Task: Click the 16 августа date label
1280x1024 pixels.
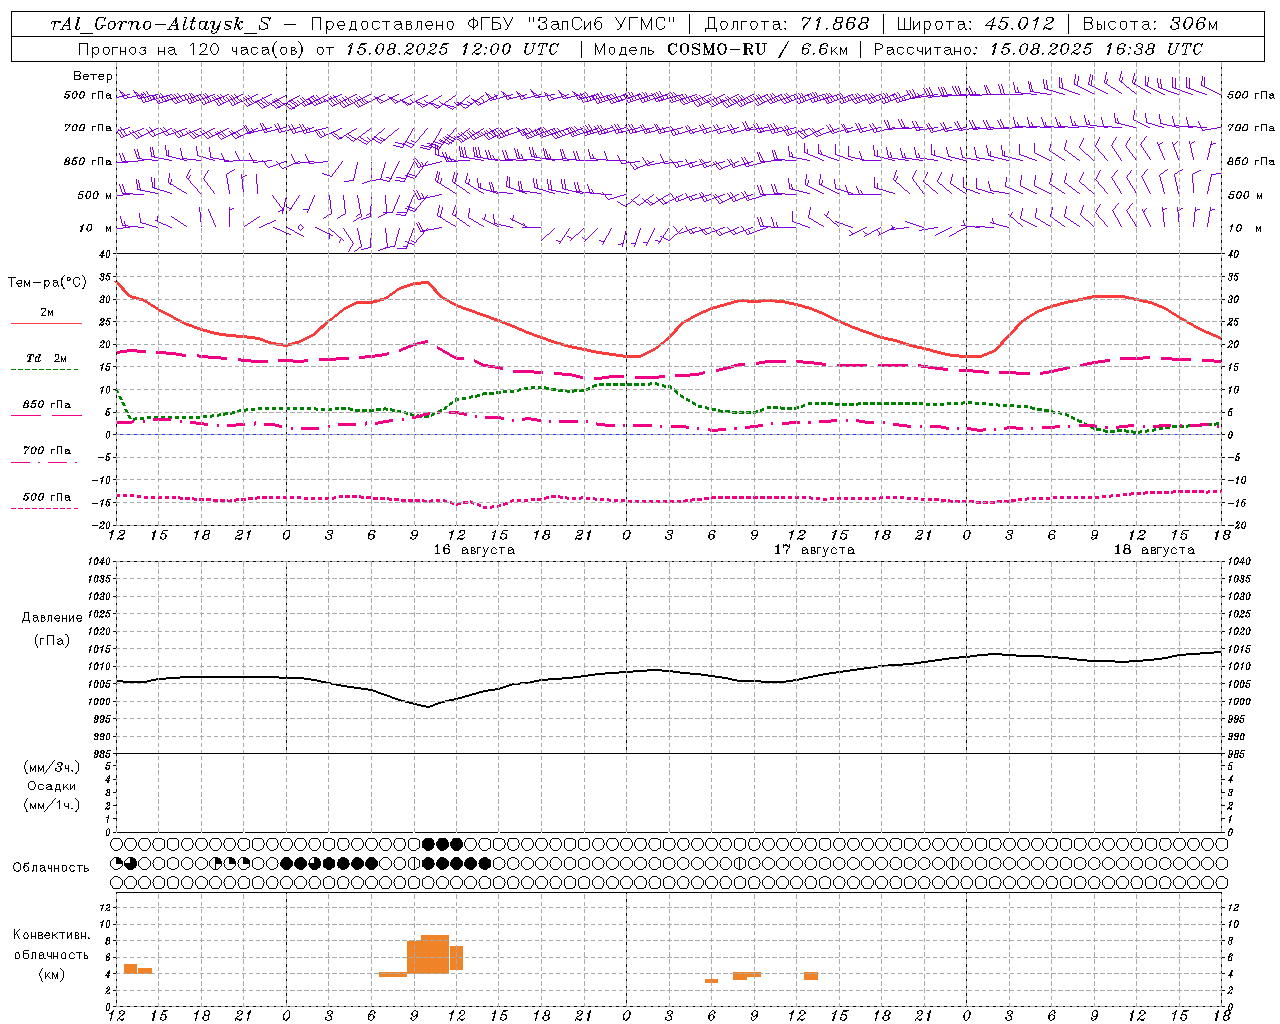Action: tap(474, 550)
